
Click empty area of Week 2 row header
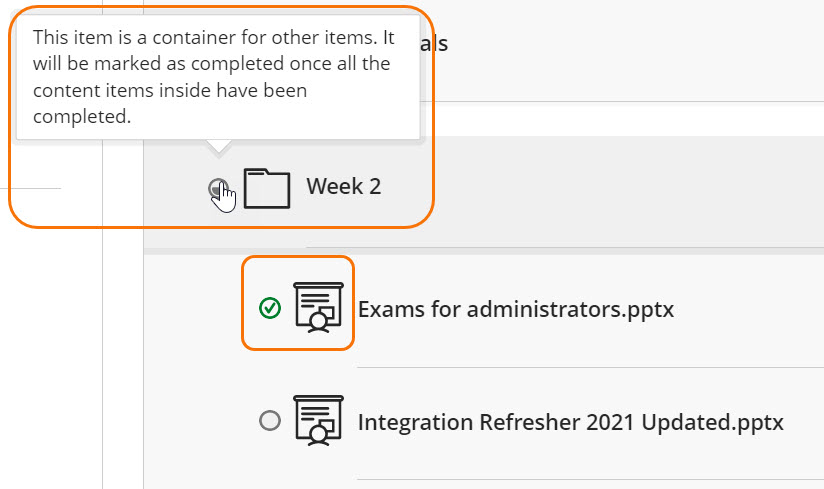(x=600, y=186)
